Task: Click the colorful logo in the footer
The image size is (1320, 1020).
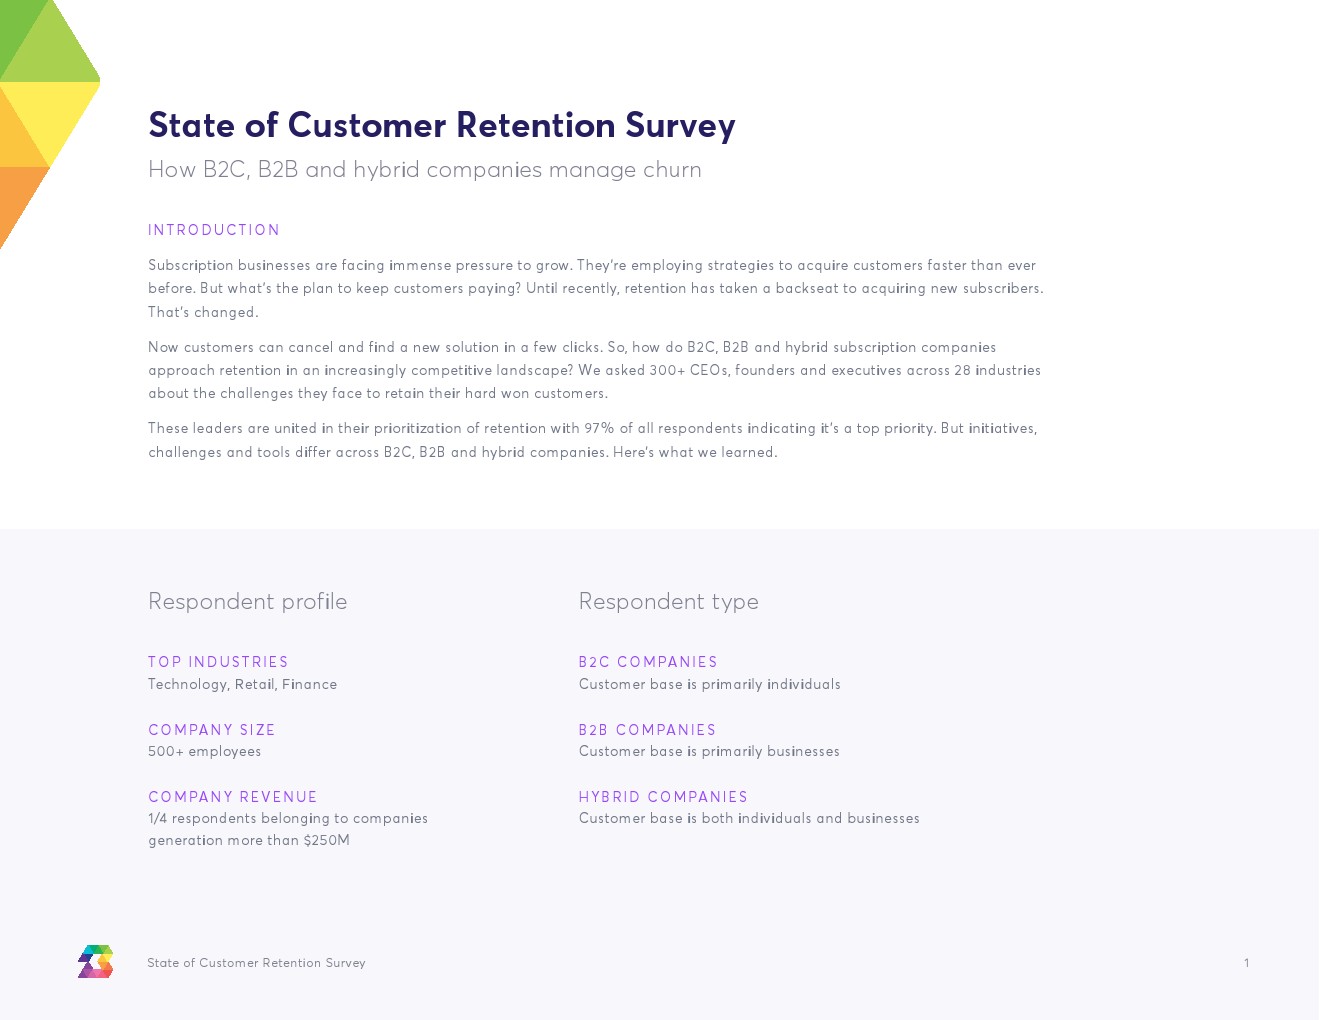Action: point(96,961)
